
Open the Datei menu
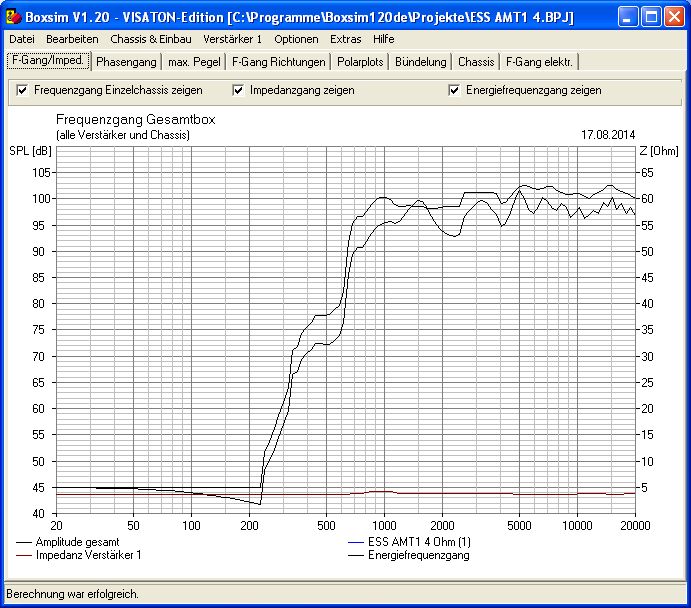tap(22, 39)
